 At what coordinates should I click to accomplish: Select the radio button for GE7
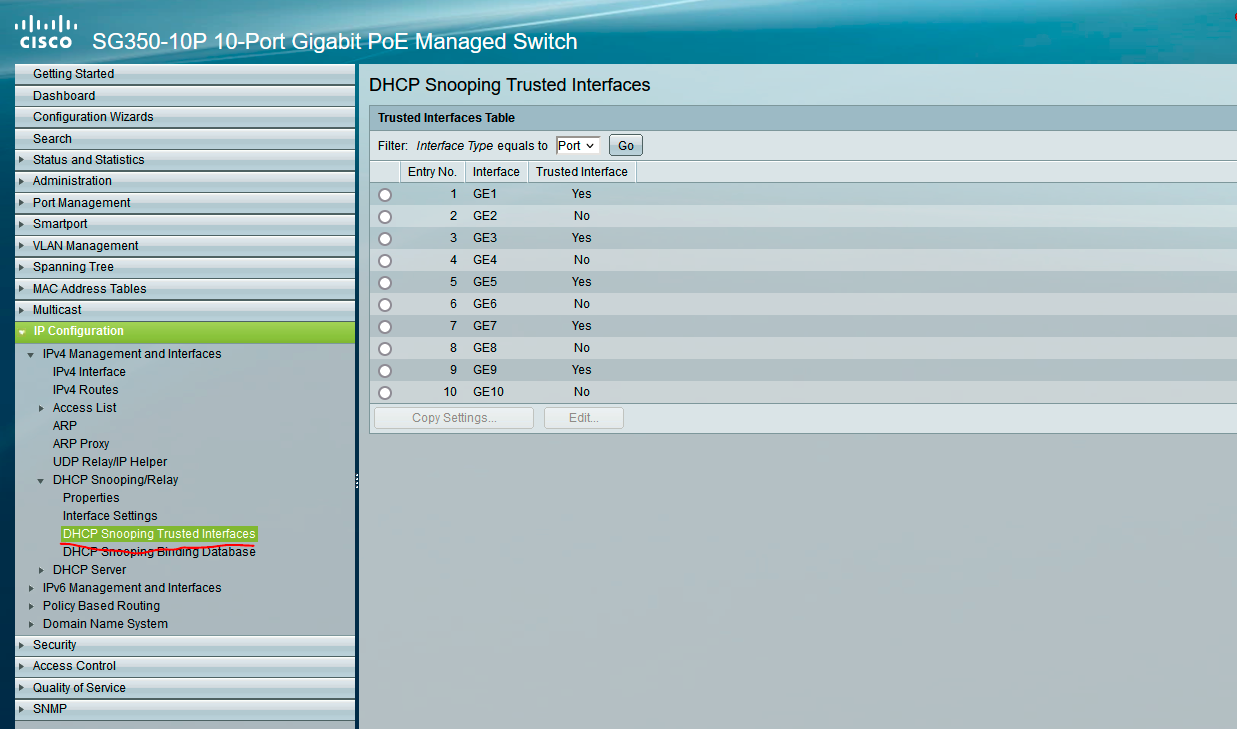(385, 326)
